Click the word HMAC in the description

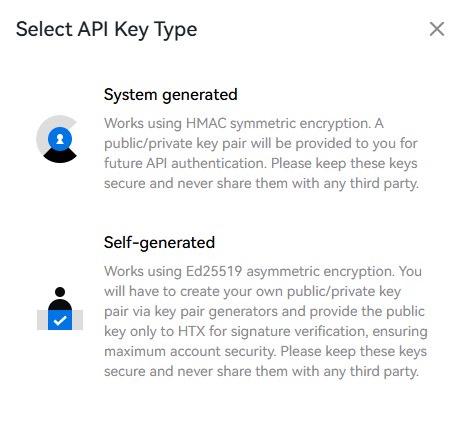[206, 123]
